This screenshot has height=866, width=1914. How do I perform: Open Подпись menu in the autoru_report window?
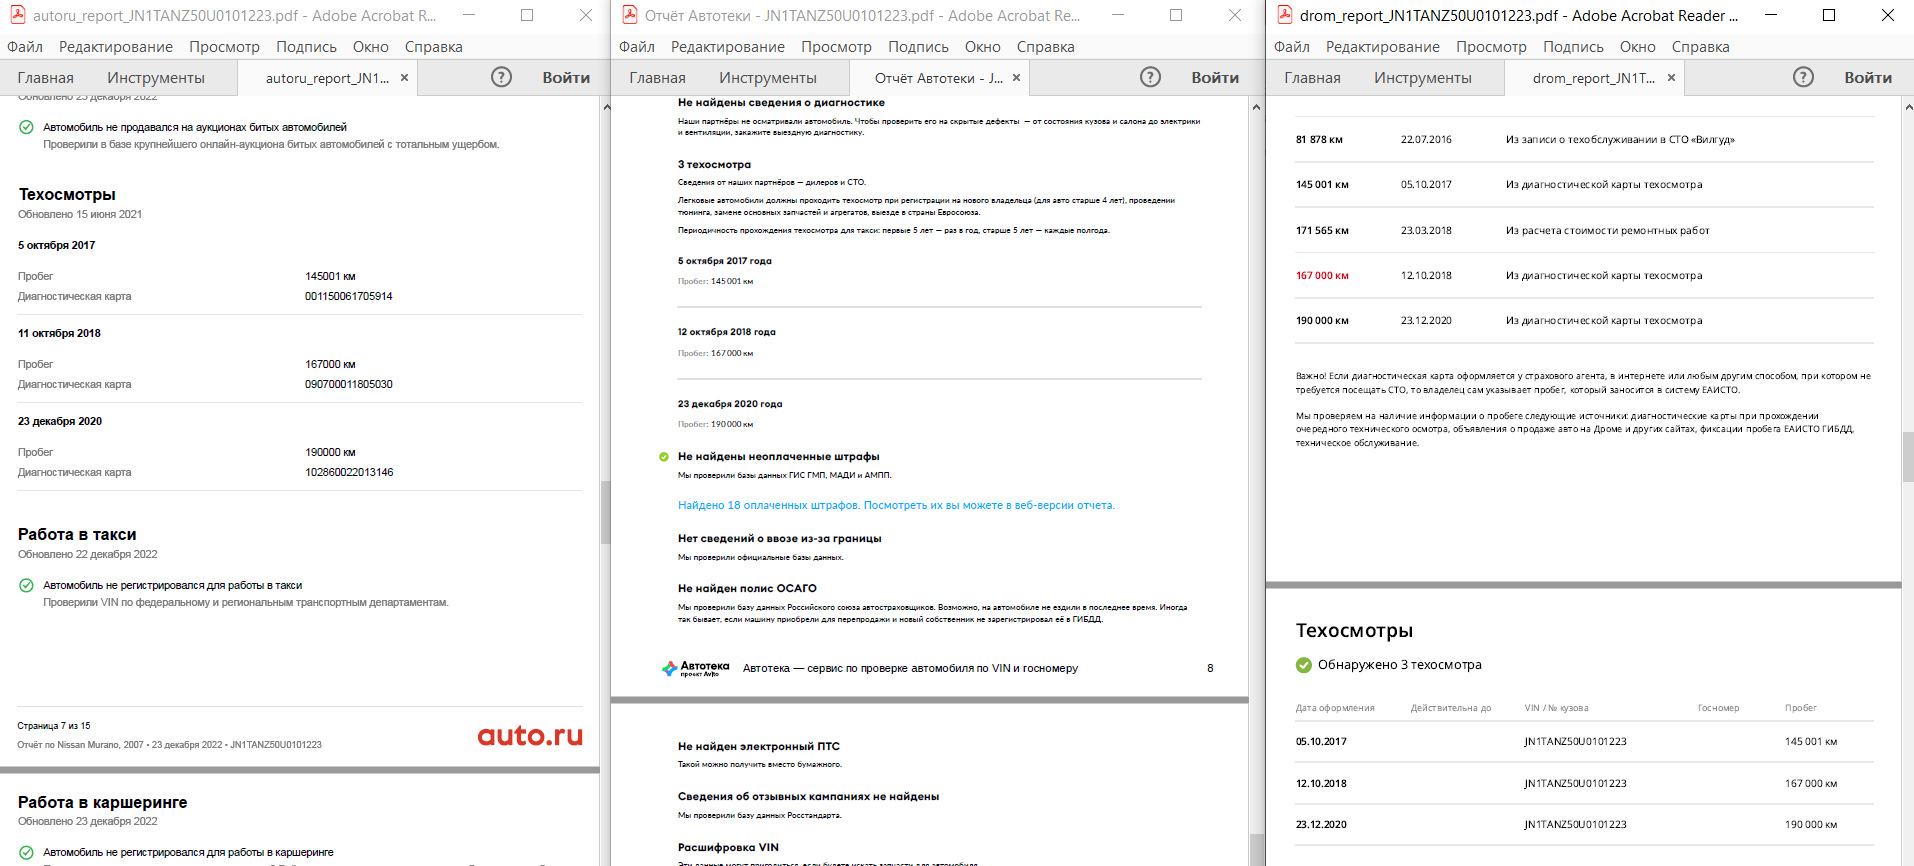306,47
